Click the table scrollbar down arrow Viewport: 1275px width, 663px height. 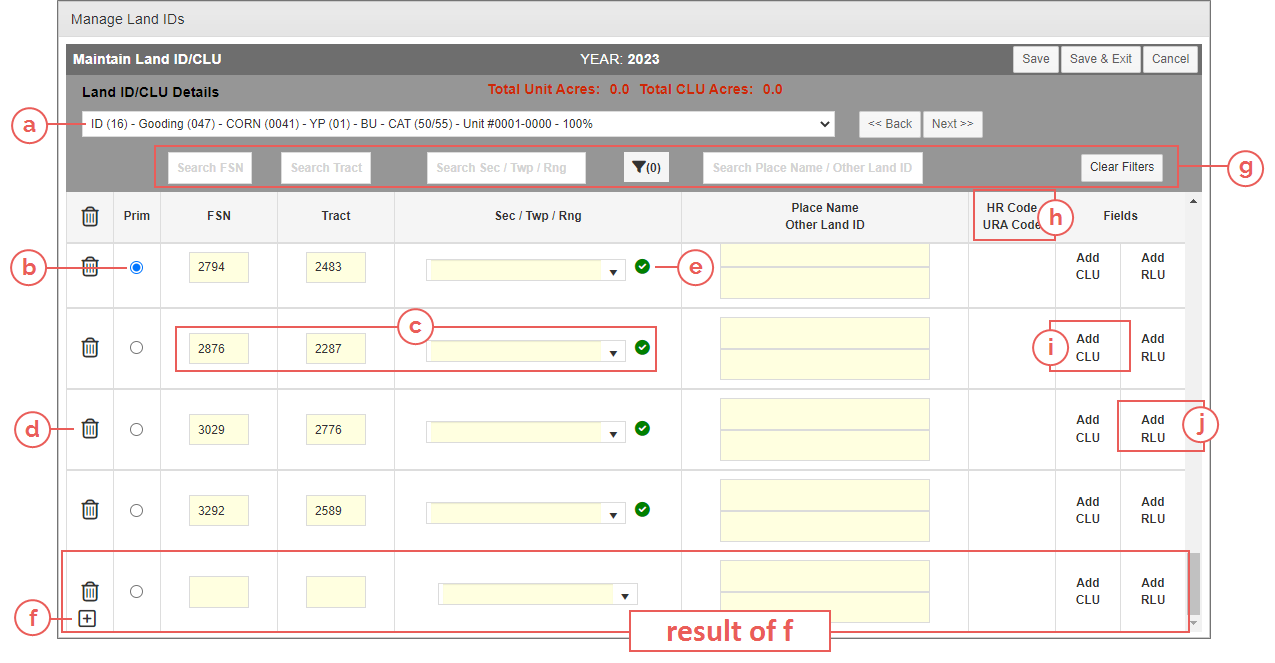point(1191,623)
